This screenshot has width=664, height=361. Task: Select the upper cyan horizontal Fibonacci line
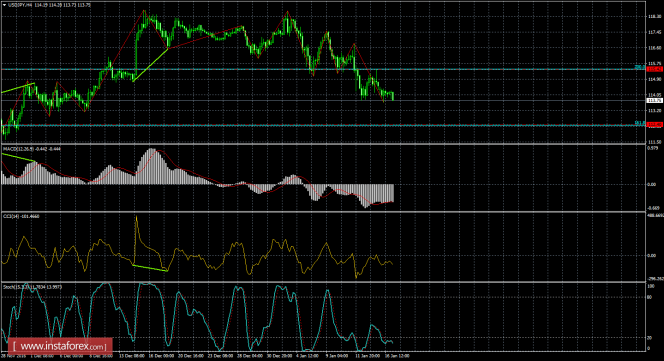point(322,69)
